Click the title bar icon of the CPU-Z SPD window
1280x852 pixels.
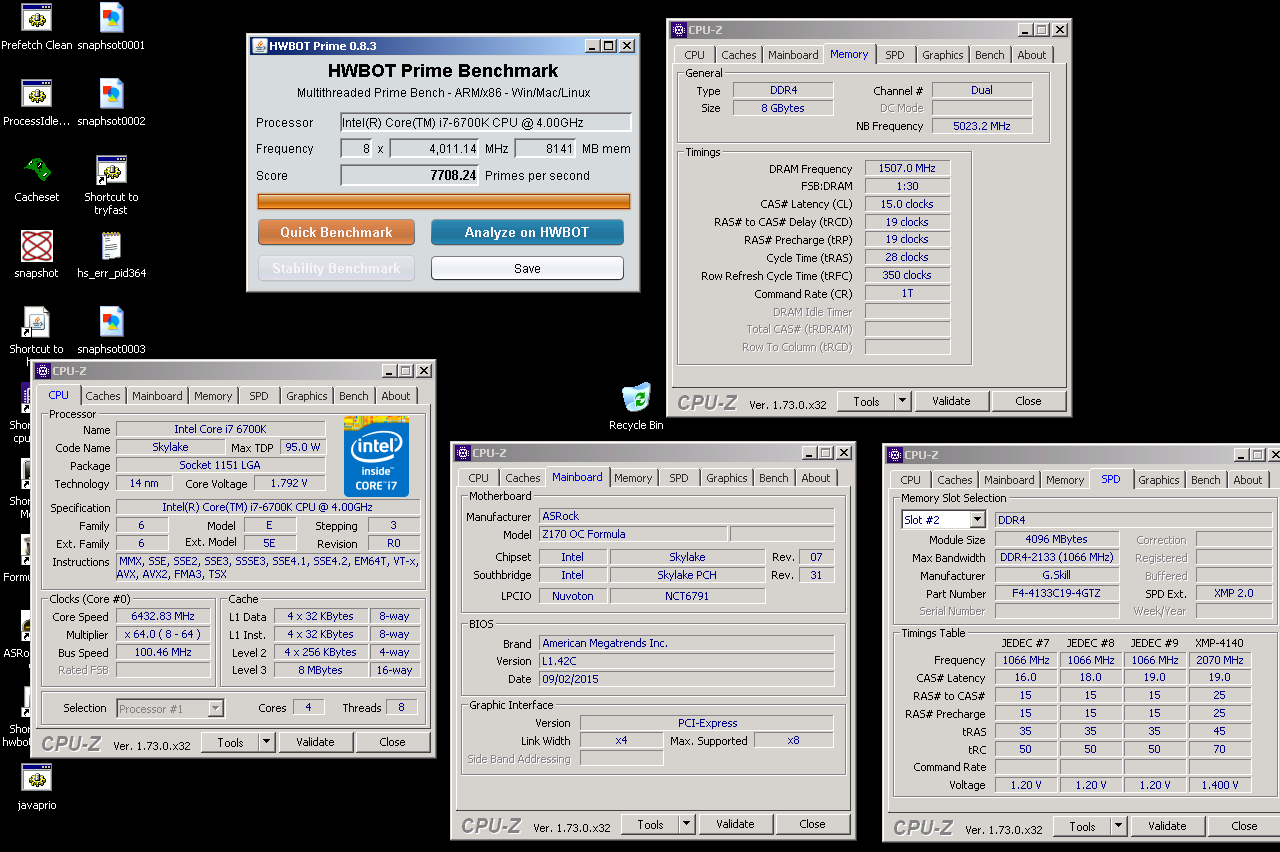895,455
